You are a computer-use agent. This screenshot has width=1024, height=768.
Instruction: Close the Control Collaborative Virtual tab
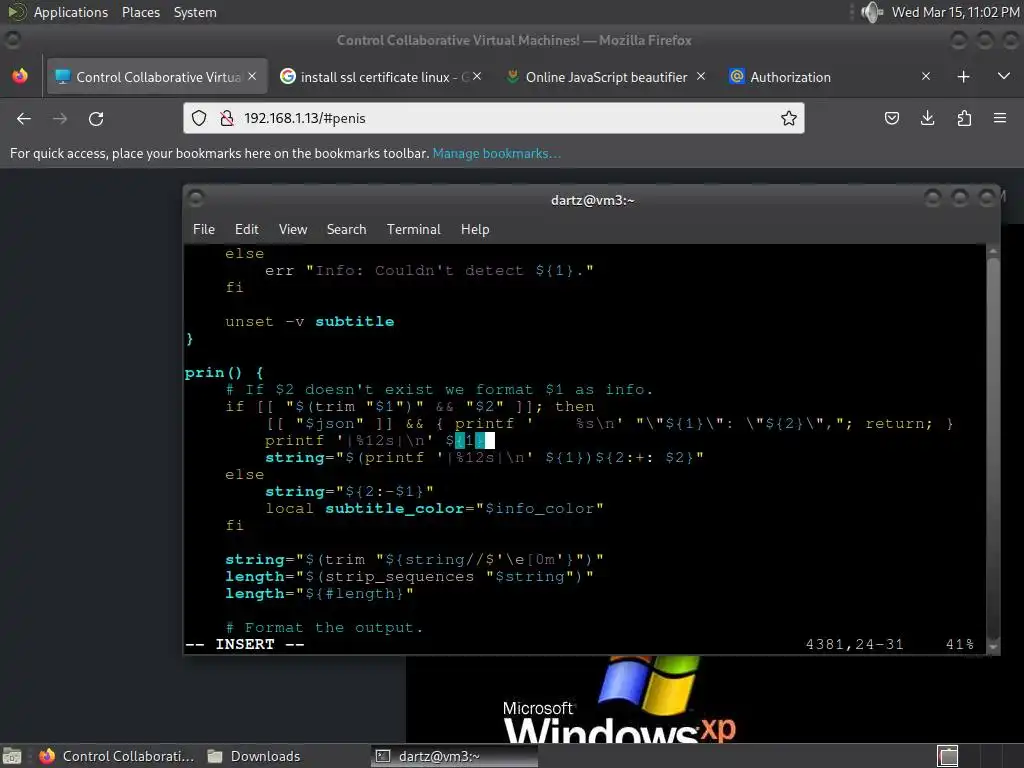click(252, 76)
